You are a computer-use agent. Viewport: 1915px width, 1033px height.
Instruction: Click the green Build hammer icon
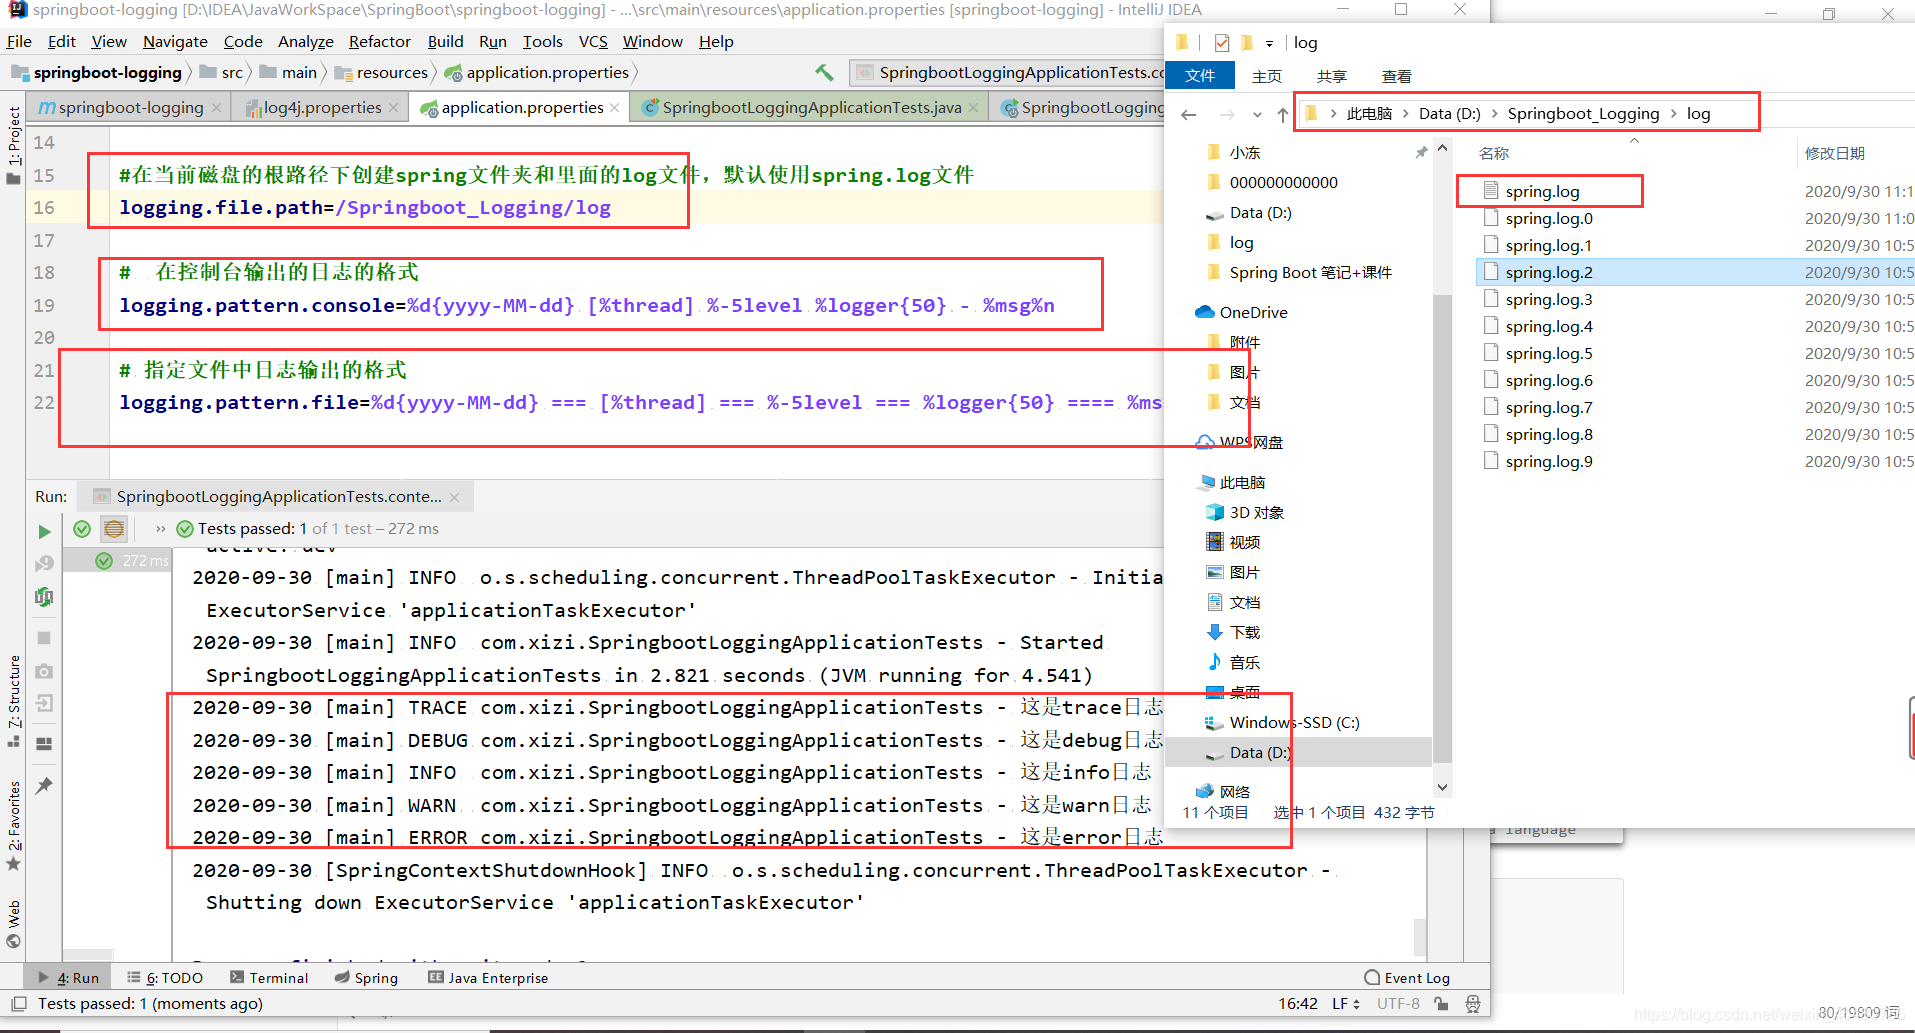click(x=824, y=72)
